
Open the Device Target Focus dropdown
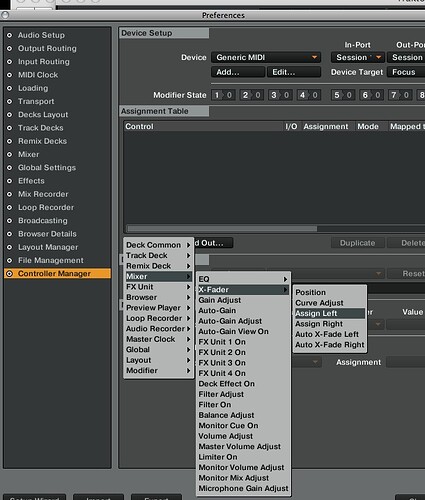[406, 72]
